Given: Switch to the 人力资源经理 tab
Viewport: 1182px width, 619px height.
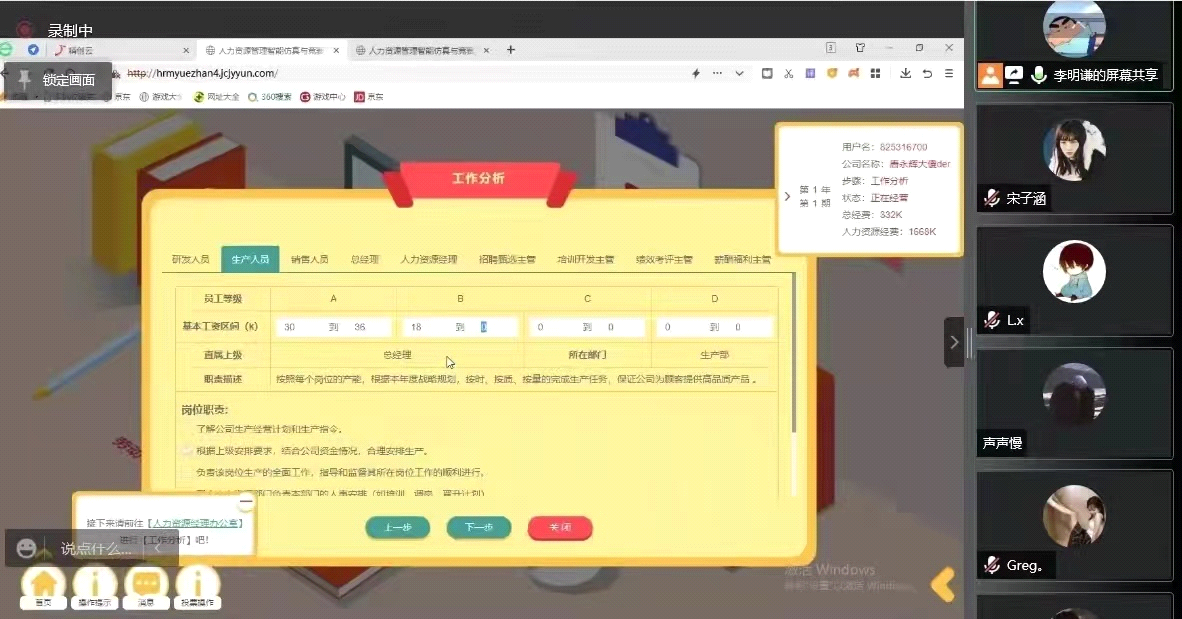Looking at the screenshot, I should tap(428, 259).
